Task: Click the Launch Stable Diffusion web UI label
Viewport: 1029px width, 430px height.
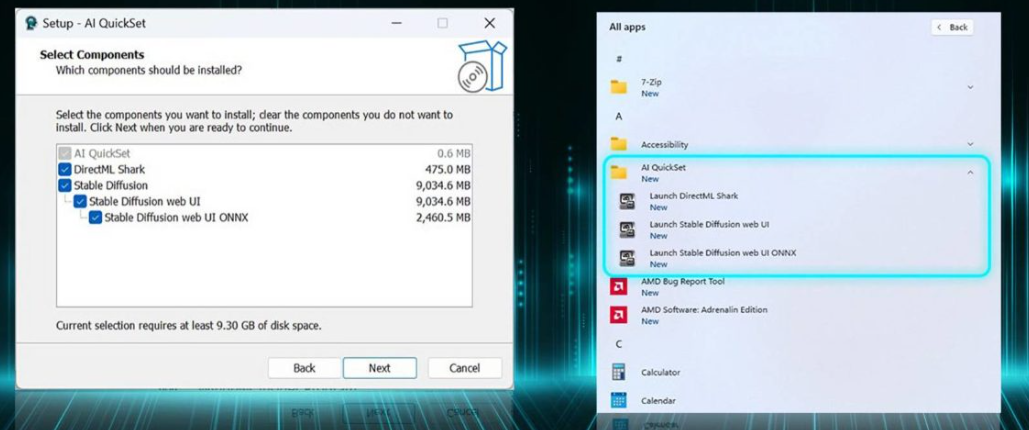Action: point(709,224)
